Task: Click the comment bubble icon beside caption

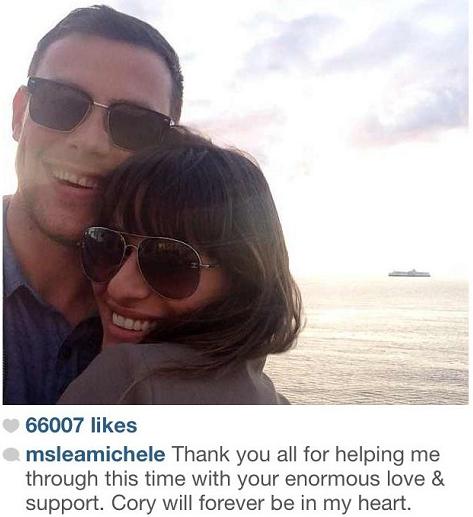Action: [x=11, y=455]
